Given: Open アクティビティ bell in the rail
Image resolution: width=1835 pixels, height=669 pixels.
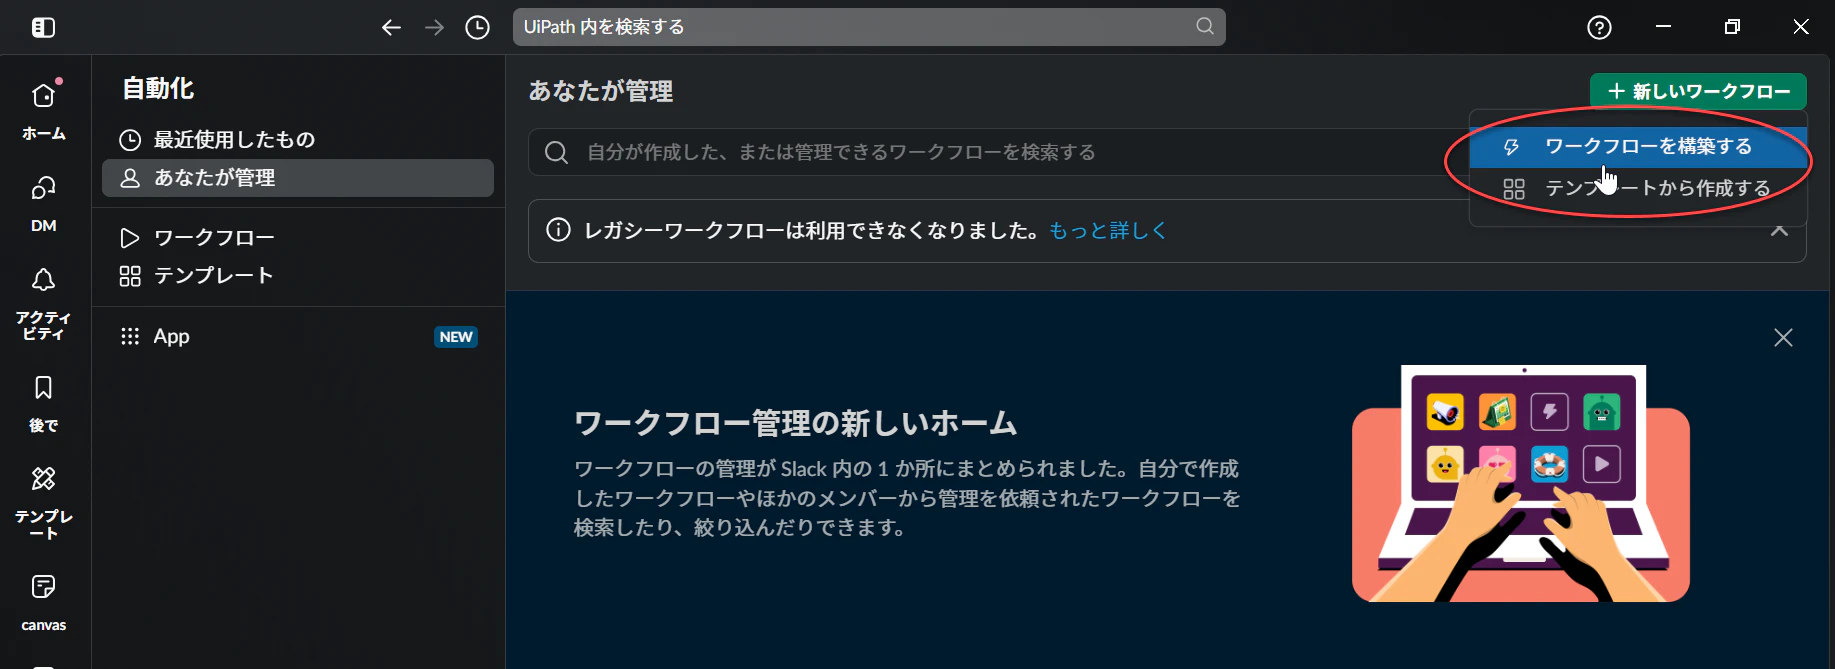Looking at the screenshot, I should 44,302.
